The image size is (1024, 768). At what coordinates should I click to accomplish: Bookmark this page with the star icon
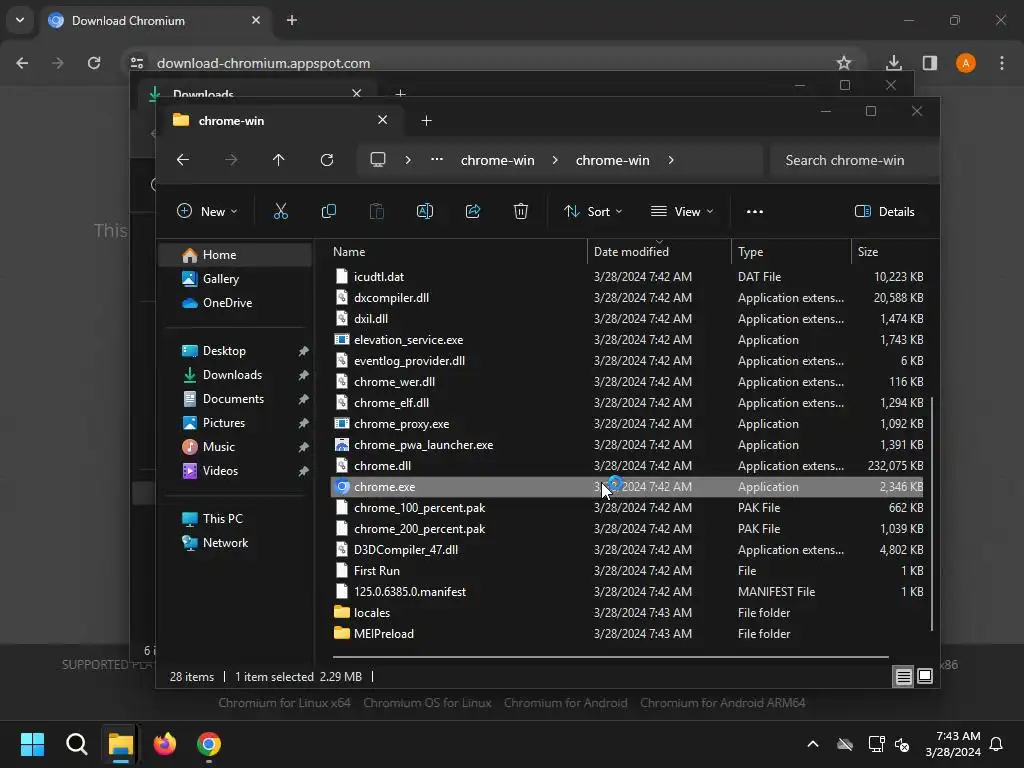click(x=844, y=63)
